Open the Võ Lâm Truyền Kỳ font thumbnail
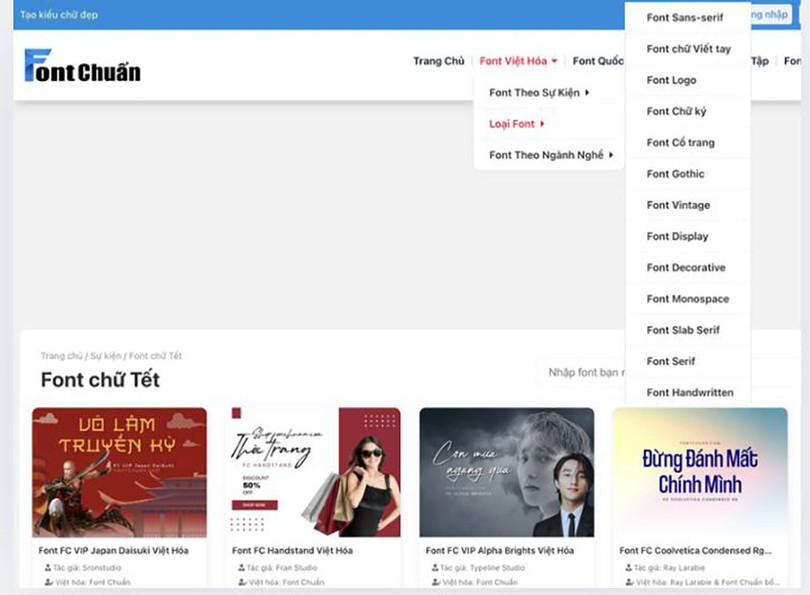The width and height of the screenshot is (810, 595). coord(119,472)
